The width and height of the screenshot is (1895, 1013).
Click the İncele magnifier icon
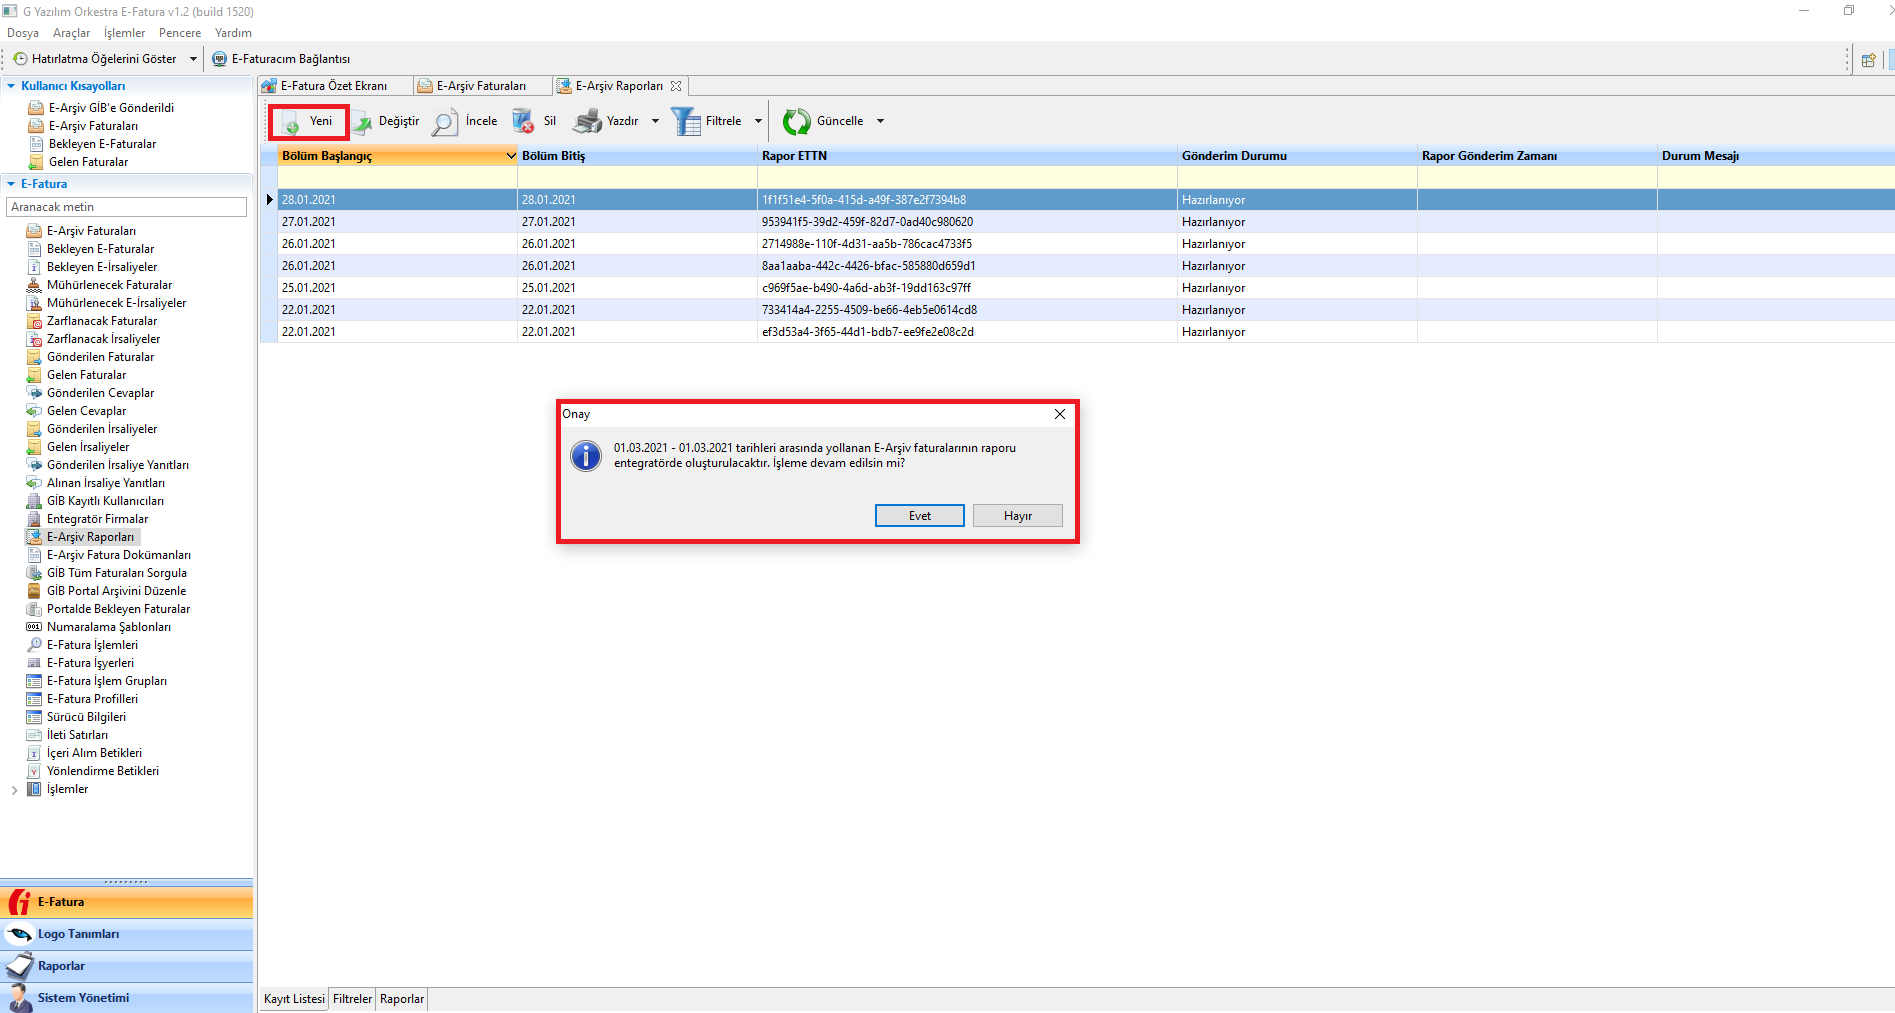point(445,122)
